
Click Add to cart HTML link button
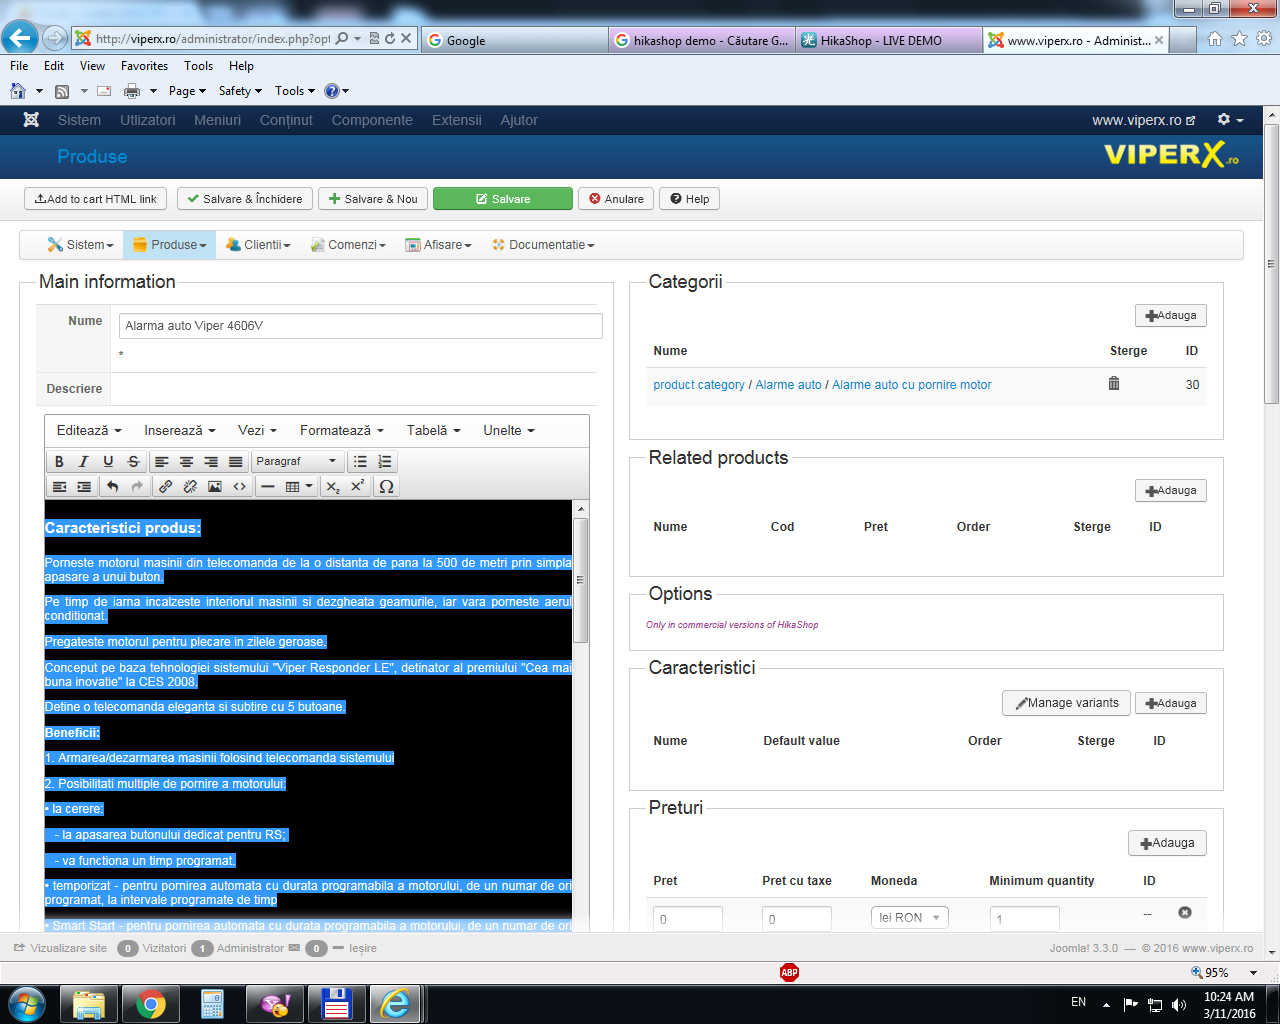point(95,199)
